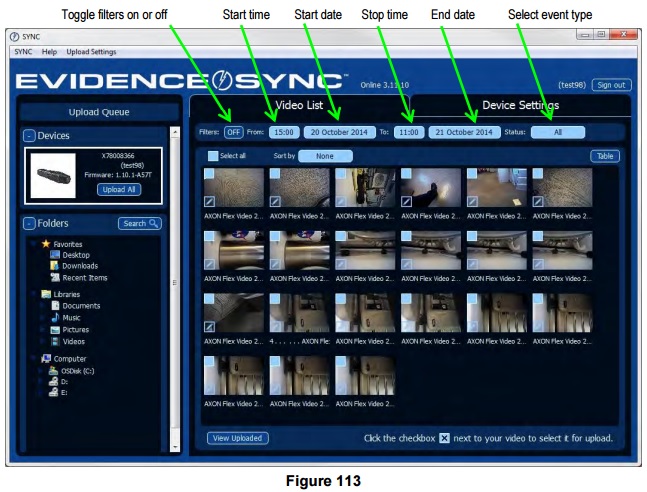The width and height of the screenshot is (647, 492).
Task: Switch to the Device Settings tab
Action: pos(520,105)
